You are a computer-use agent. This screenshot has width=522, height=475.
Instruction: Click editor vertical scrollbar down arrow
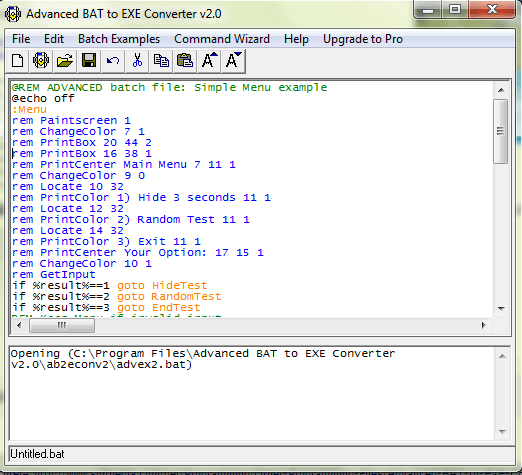[501, 309]
